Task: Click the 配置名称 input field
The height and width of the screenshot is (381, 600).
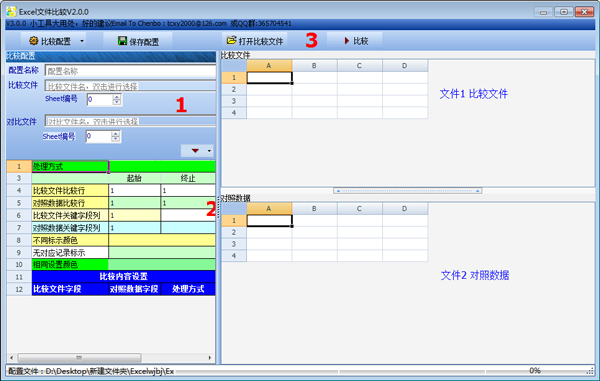Action: [130, 71]
